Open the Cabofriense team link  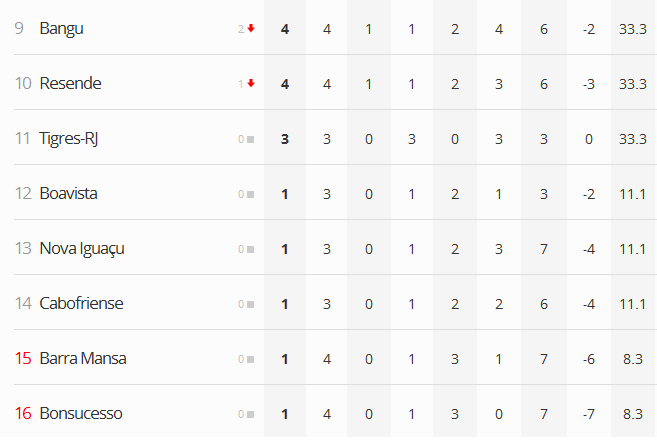[82, 304]
